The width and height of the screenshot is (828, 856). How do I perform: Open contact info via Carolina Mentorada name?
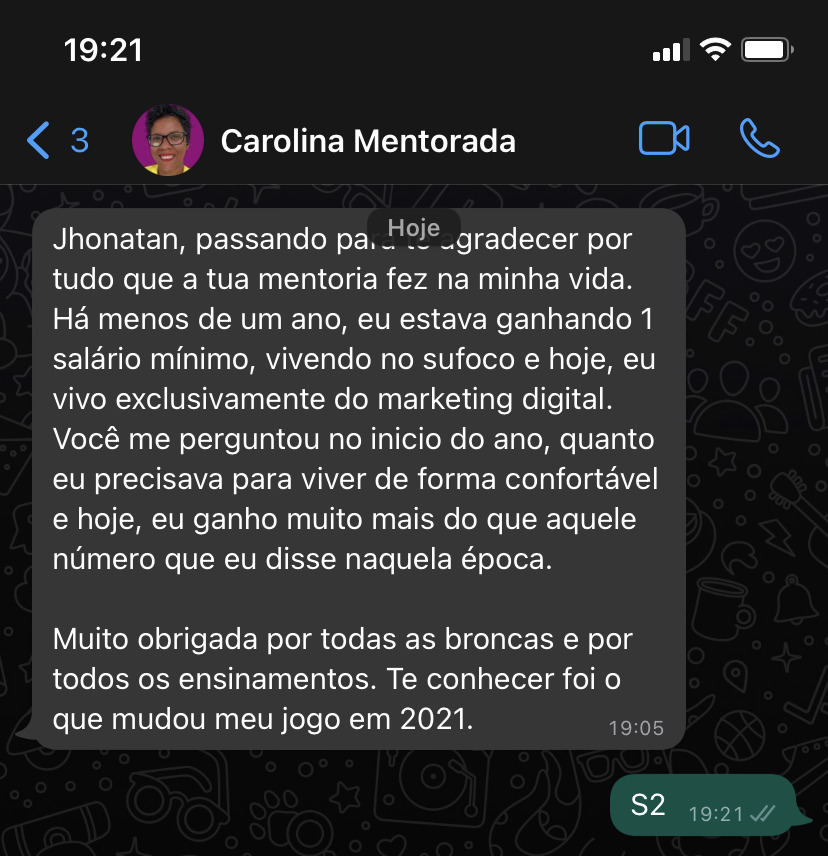[368, 141]
